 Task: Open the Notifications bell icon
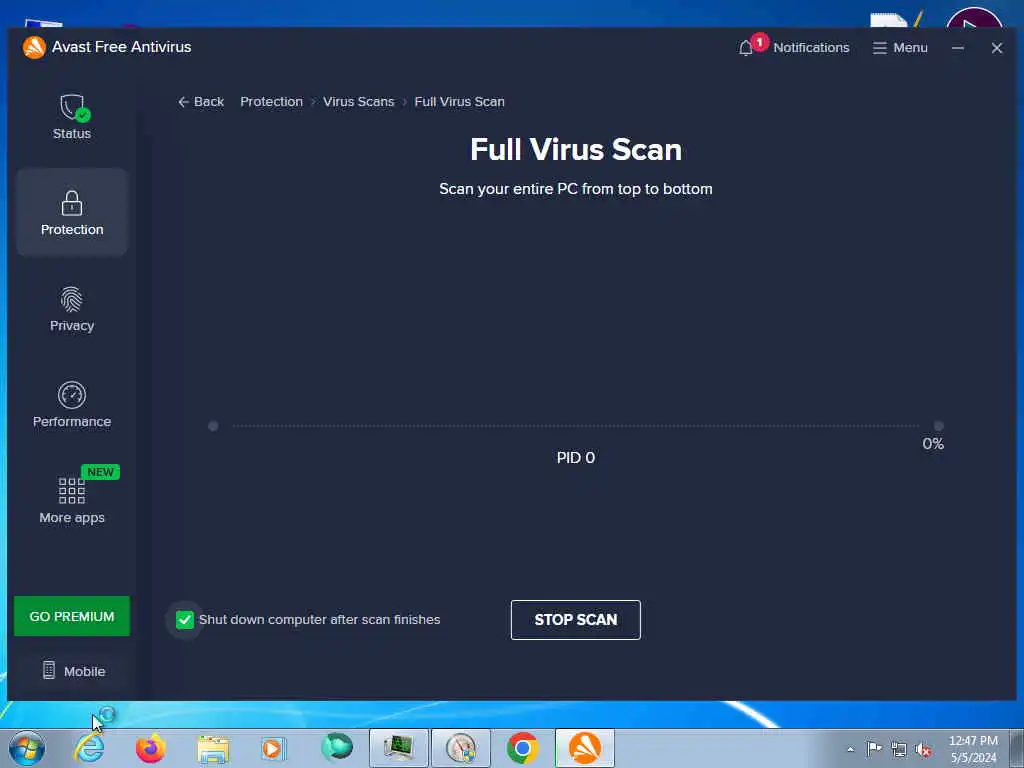pyautogui.click(x=746, y=48)
